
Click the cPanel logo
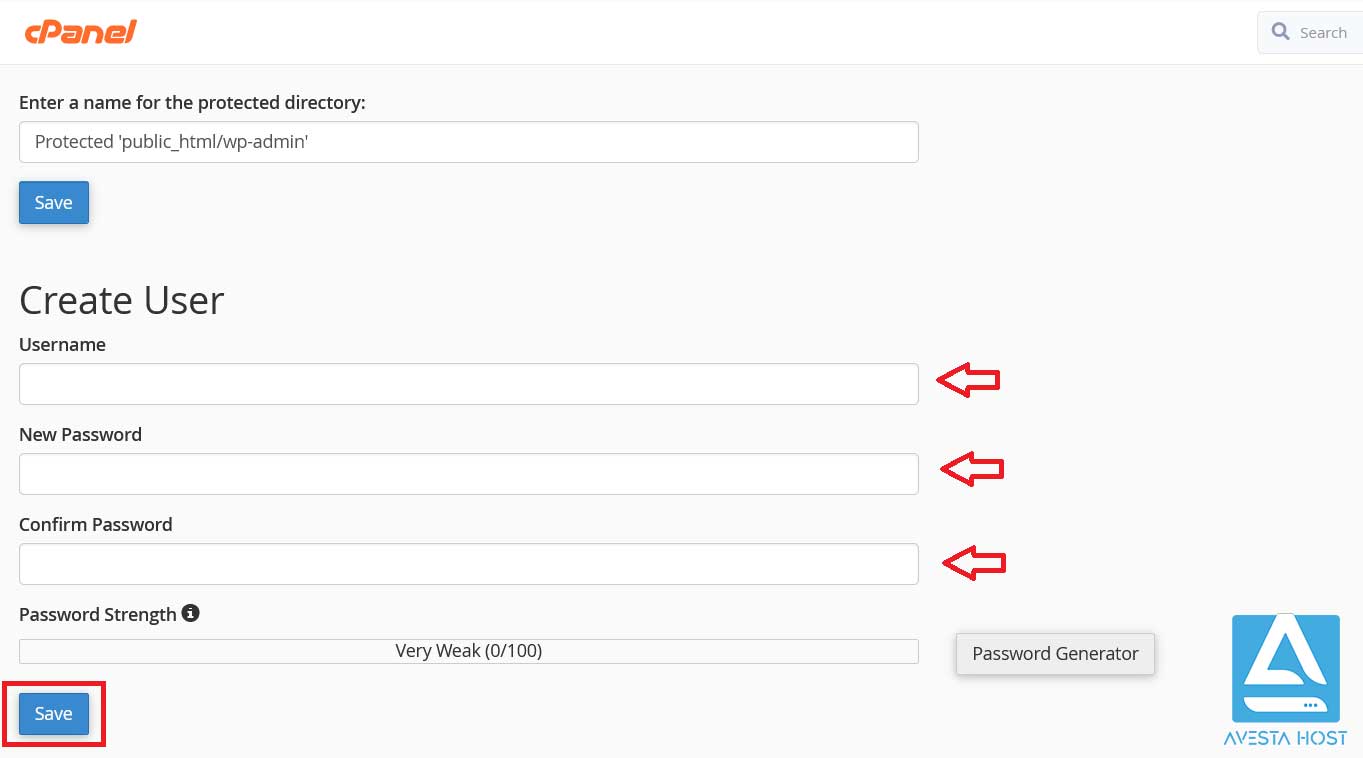pos(80,32)
